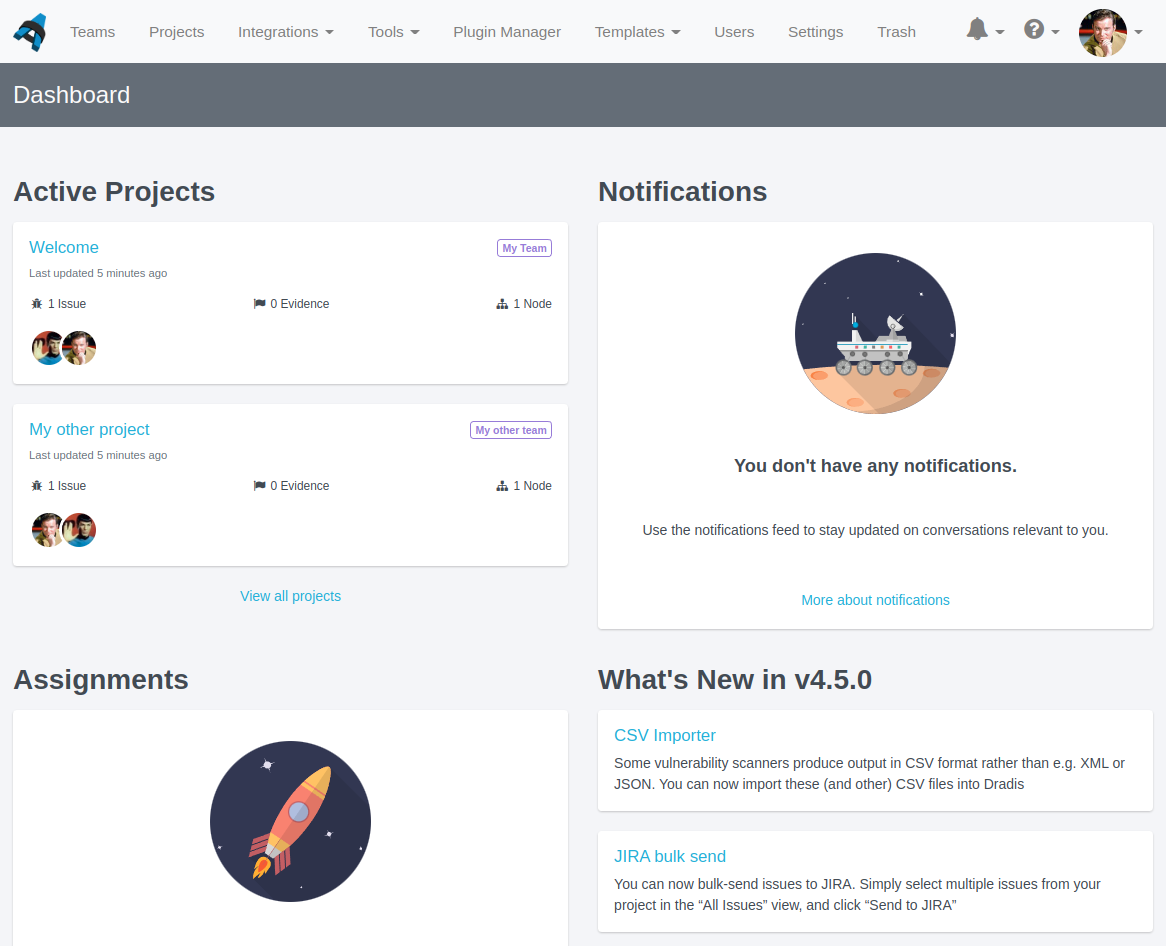Click the help question mark icon
Screen dimensions: 1166x946
(1033, 31)
